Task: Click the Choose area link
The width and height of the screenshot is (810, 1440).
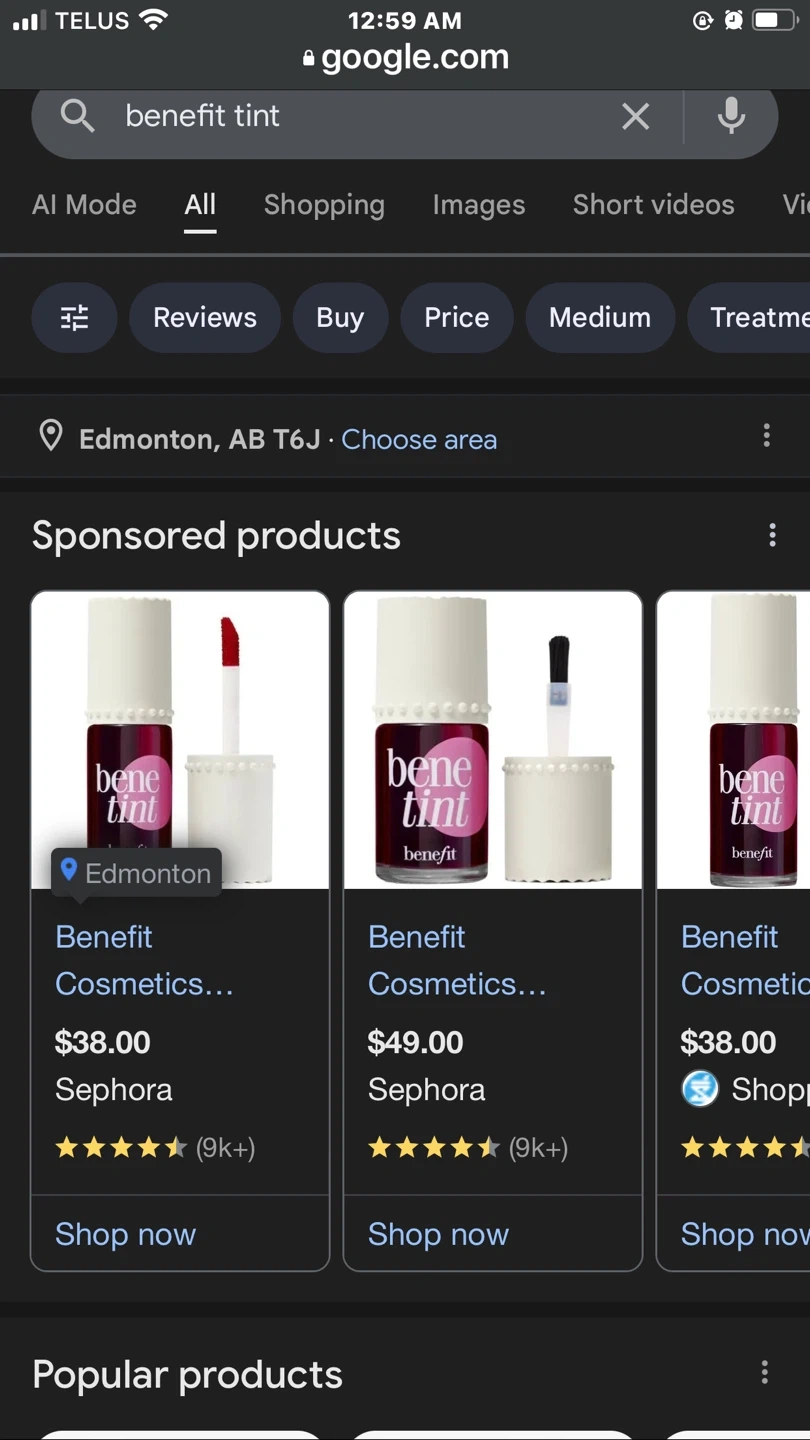Action: (x=419, y=440)
